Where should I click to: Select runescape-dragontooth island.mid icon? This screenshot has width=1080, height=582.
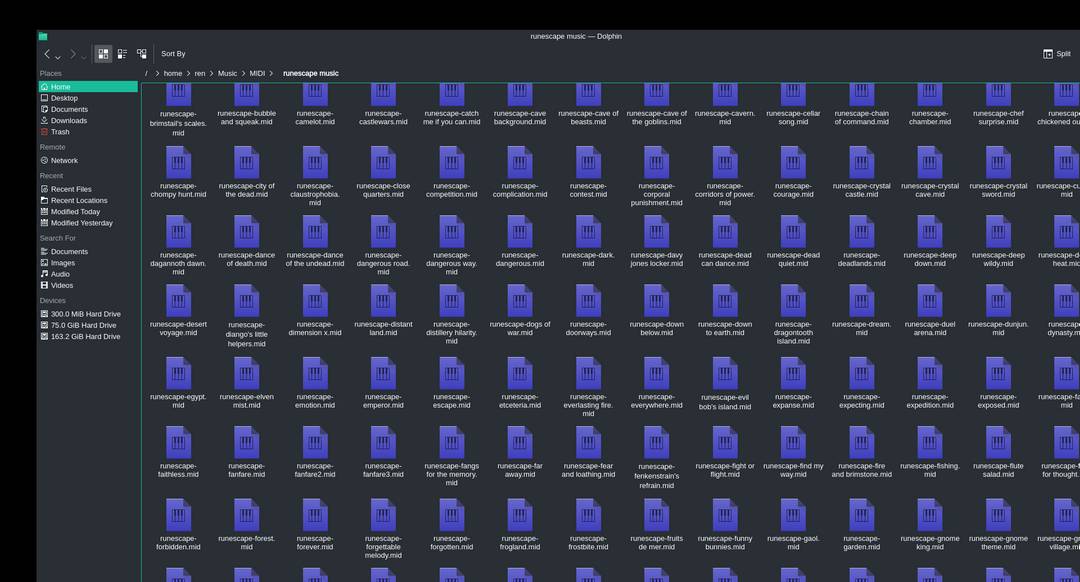(x=793, y=301)
